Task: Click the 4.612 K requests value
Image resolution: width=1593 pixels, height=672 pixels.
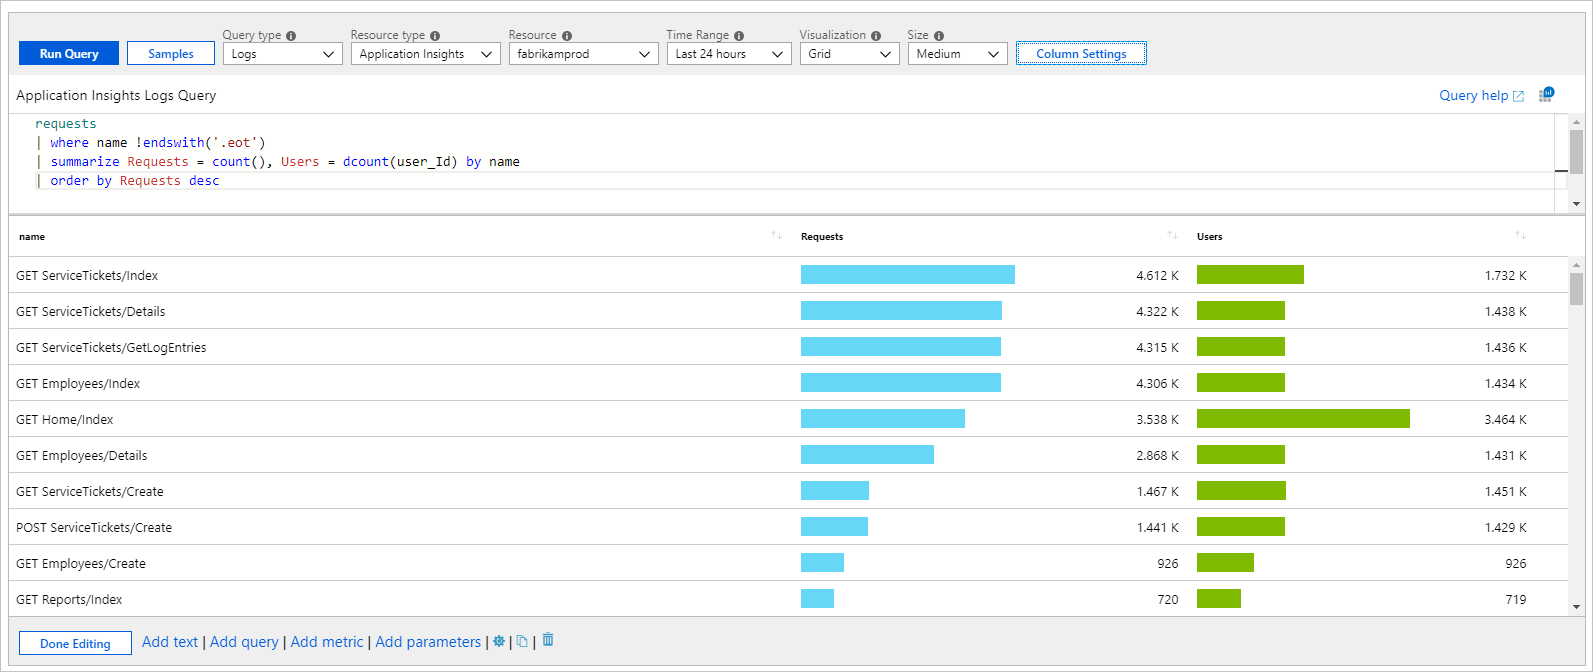Action: [1157, 275]
